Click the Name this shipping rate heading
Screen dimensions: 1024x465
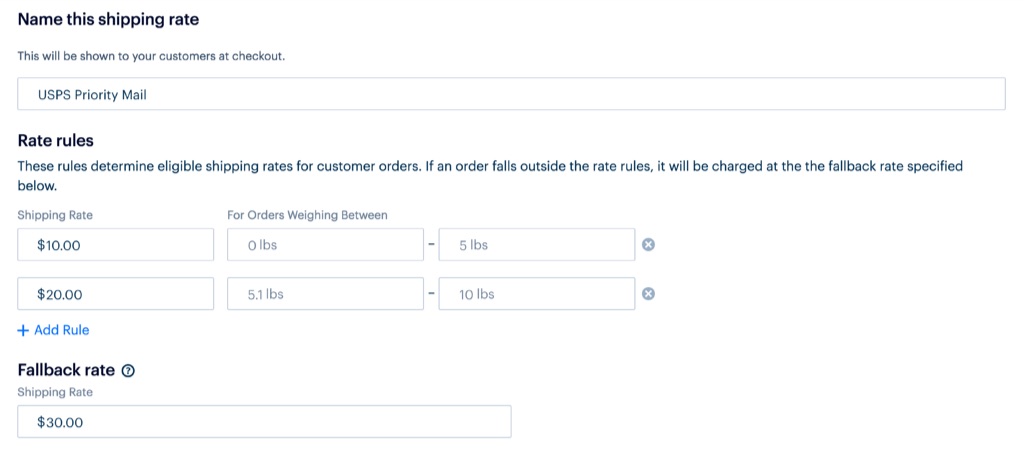coord(108,20)
